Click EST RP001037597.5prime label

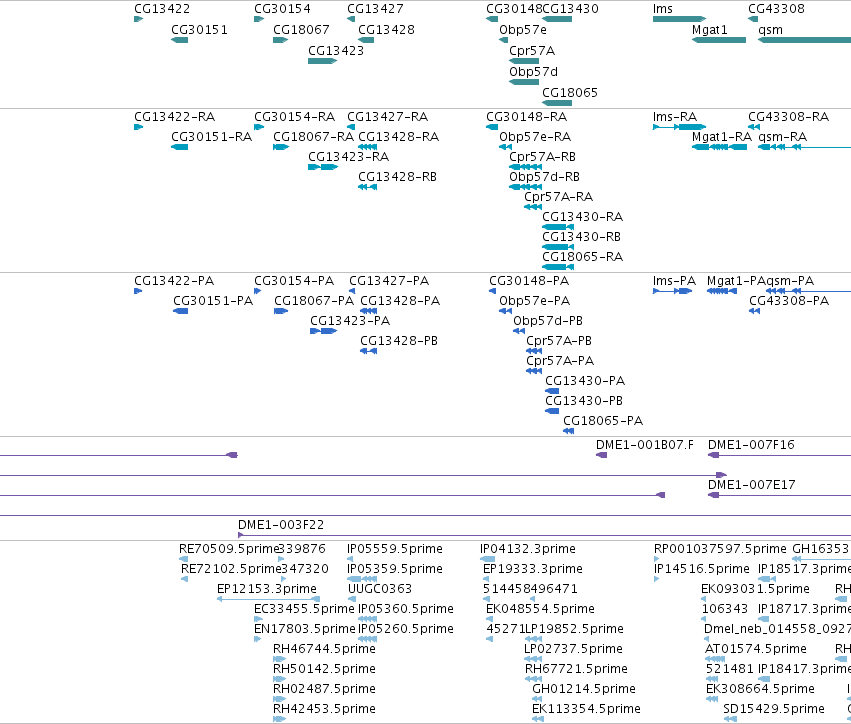point(720,549)
